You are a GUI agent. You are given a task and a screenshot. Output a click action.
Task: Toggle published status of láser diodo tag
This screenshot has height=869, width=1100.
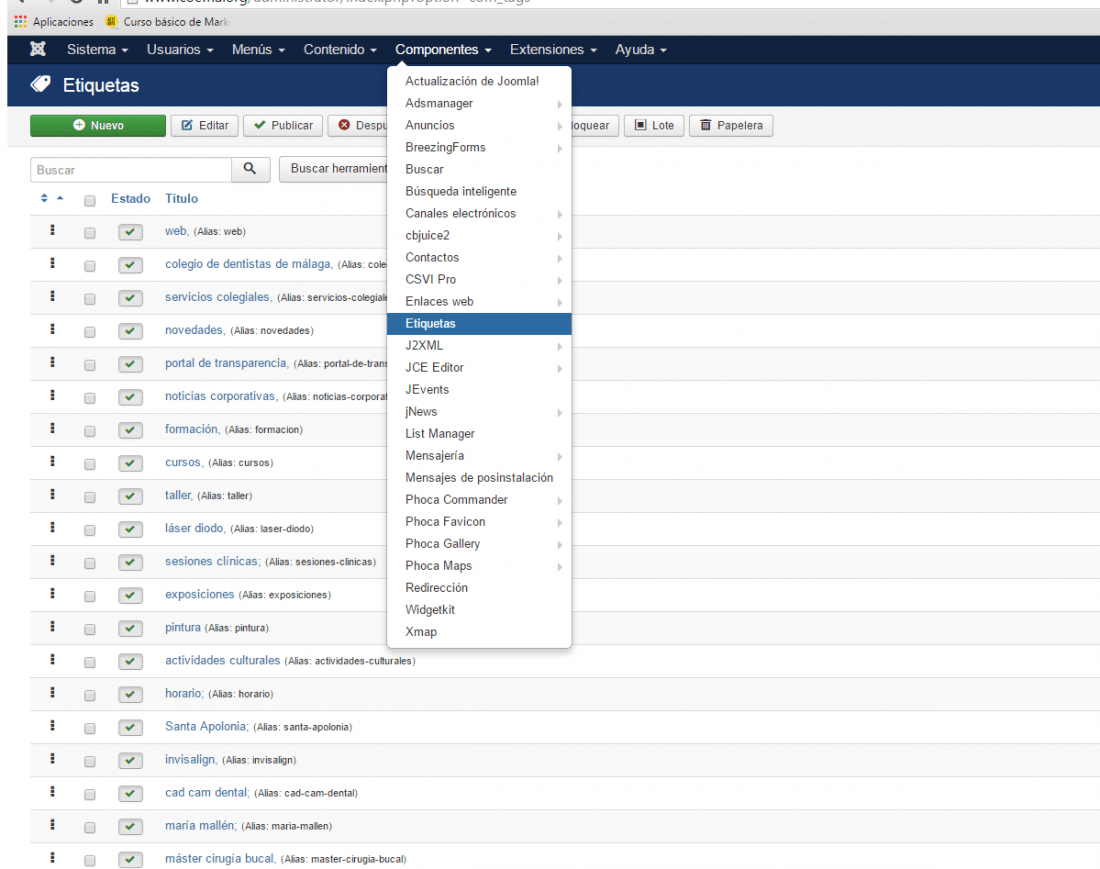point(130,529)
